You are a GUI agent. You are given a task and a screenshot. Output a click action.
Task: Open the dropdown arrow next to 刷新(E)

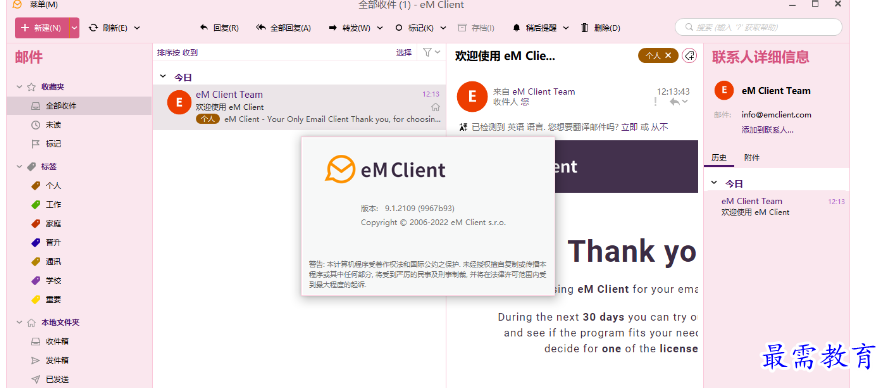point(137,28)
